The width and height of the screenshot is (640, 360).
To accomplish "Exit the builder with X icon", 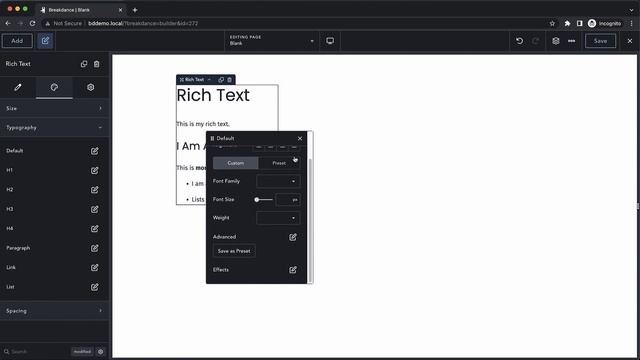I will pos(630,41).
